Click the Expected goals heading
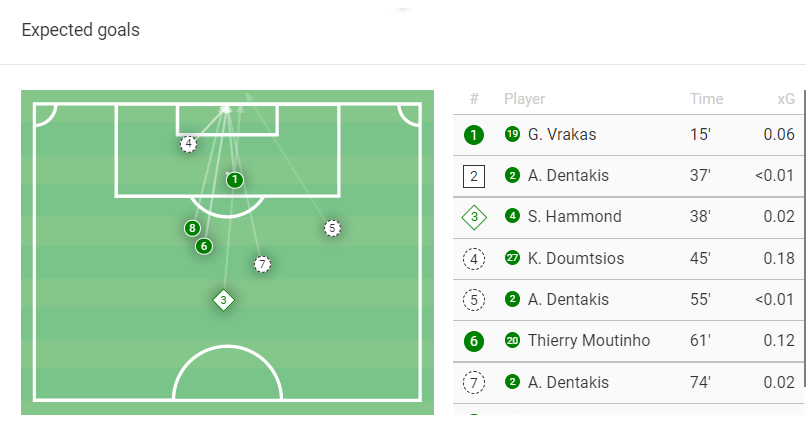 coord(81,30)
